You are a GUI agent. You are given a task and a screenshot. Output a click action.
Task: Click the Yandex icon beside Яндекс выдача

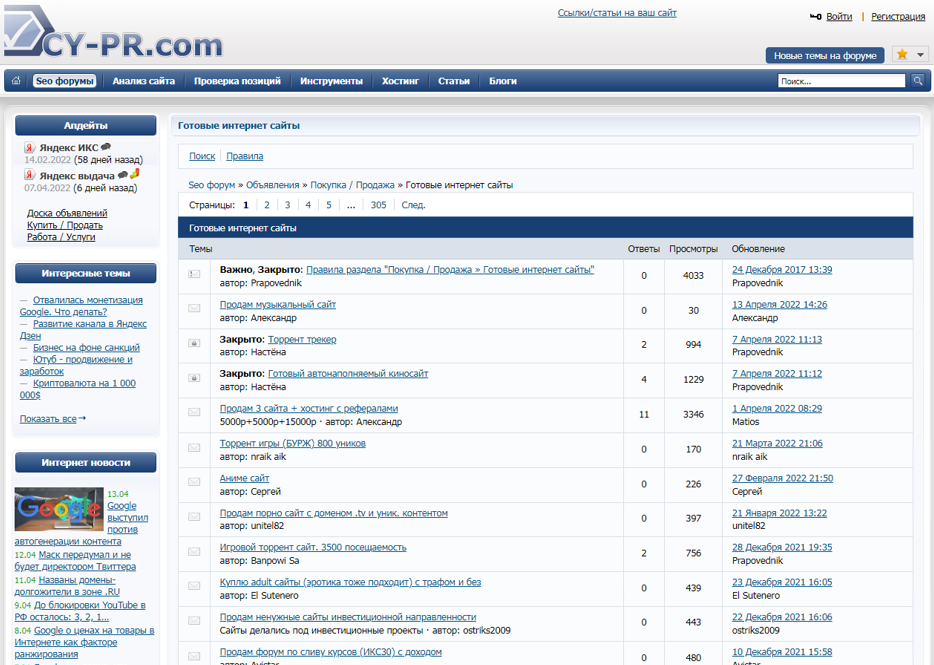(x=29, y=175)
